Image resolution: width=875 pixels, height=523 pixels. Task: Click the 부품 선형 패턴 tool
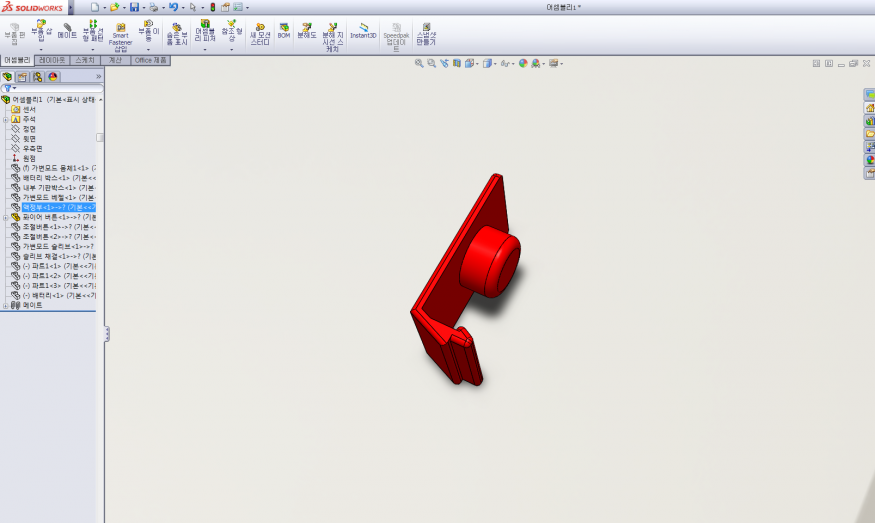pos(93,31)
